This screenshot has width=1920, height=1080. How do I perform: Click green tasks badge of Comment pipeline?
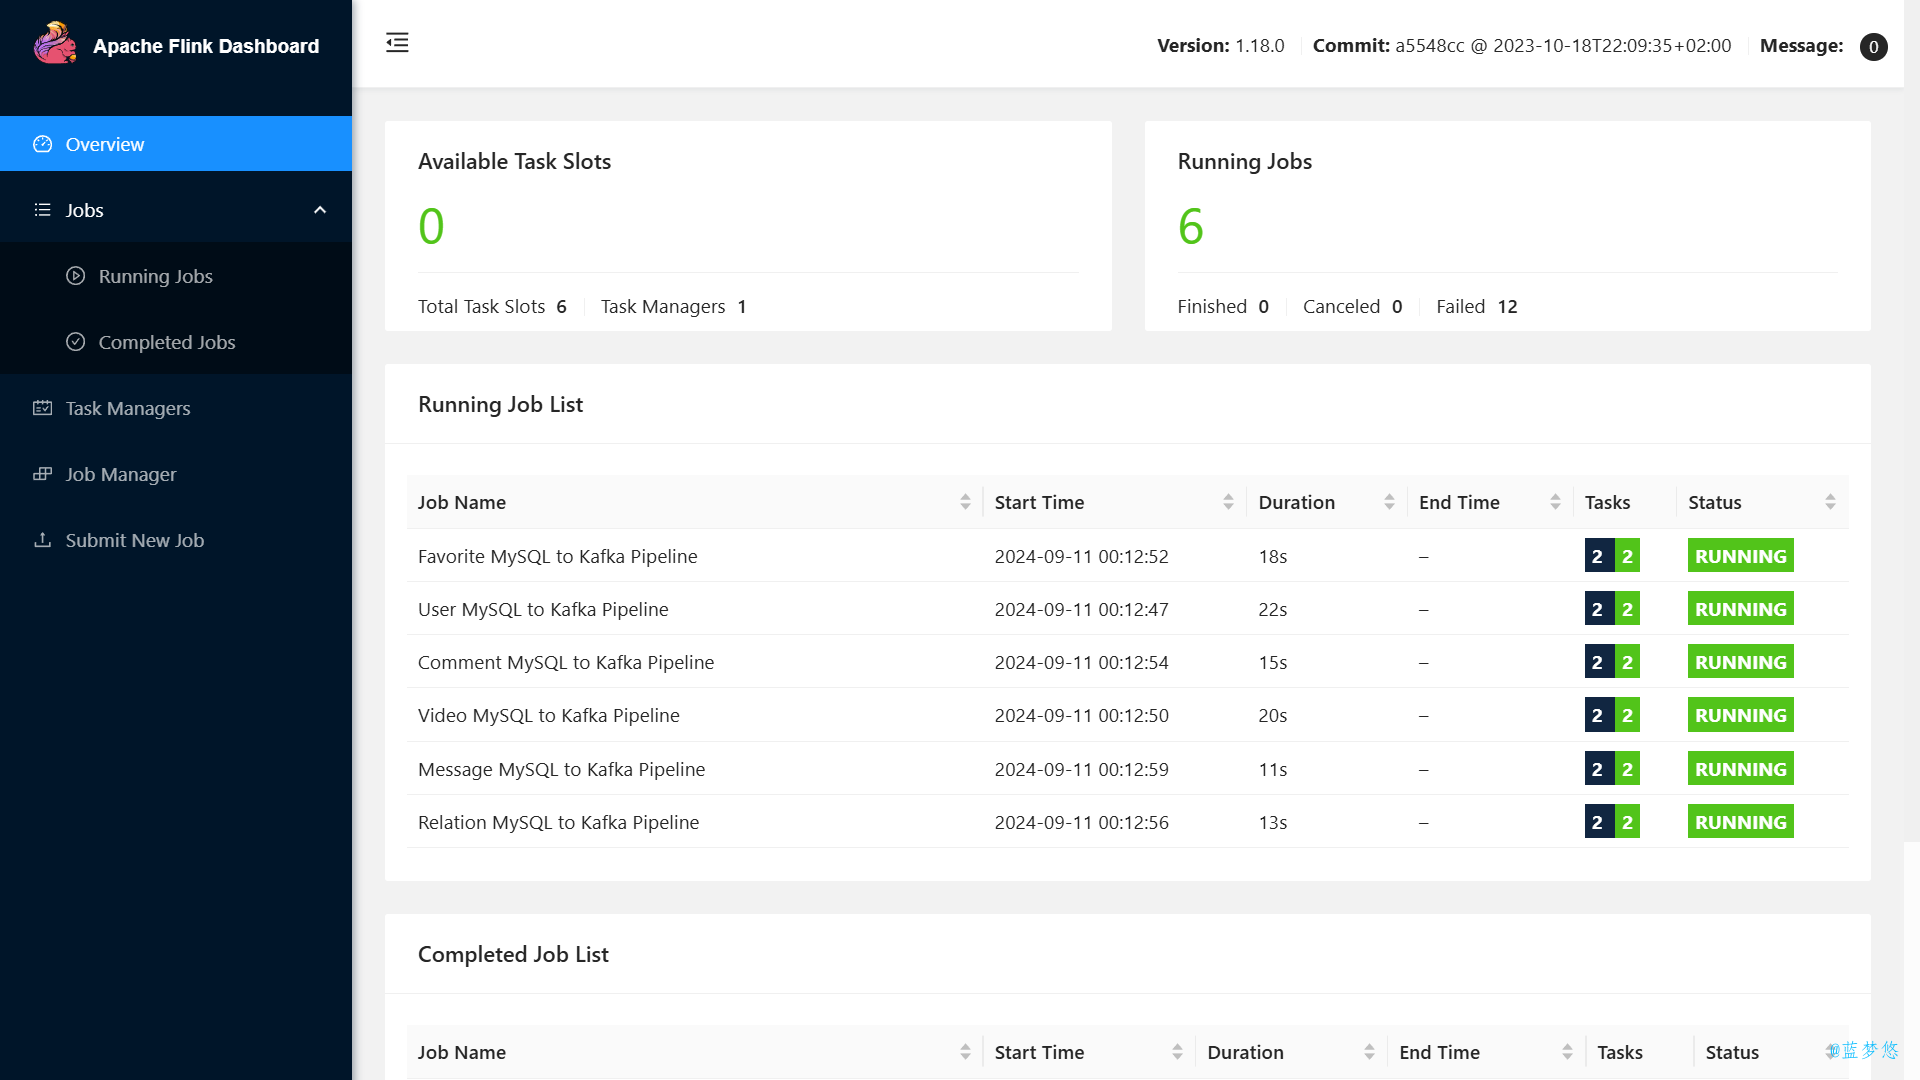tap(1627, 662)
